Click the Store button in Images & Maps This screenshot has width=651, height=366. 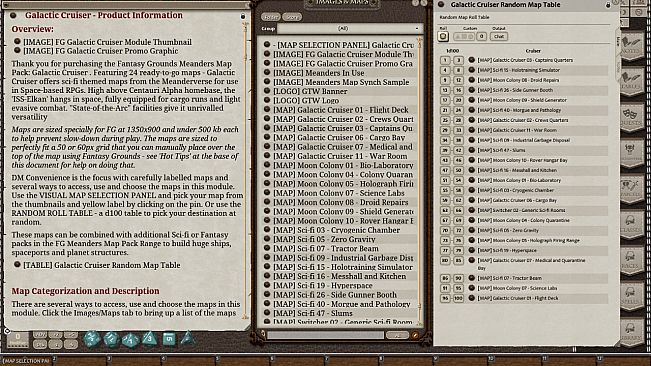(x=292, y=17)
